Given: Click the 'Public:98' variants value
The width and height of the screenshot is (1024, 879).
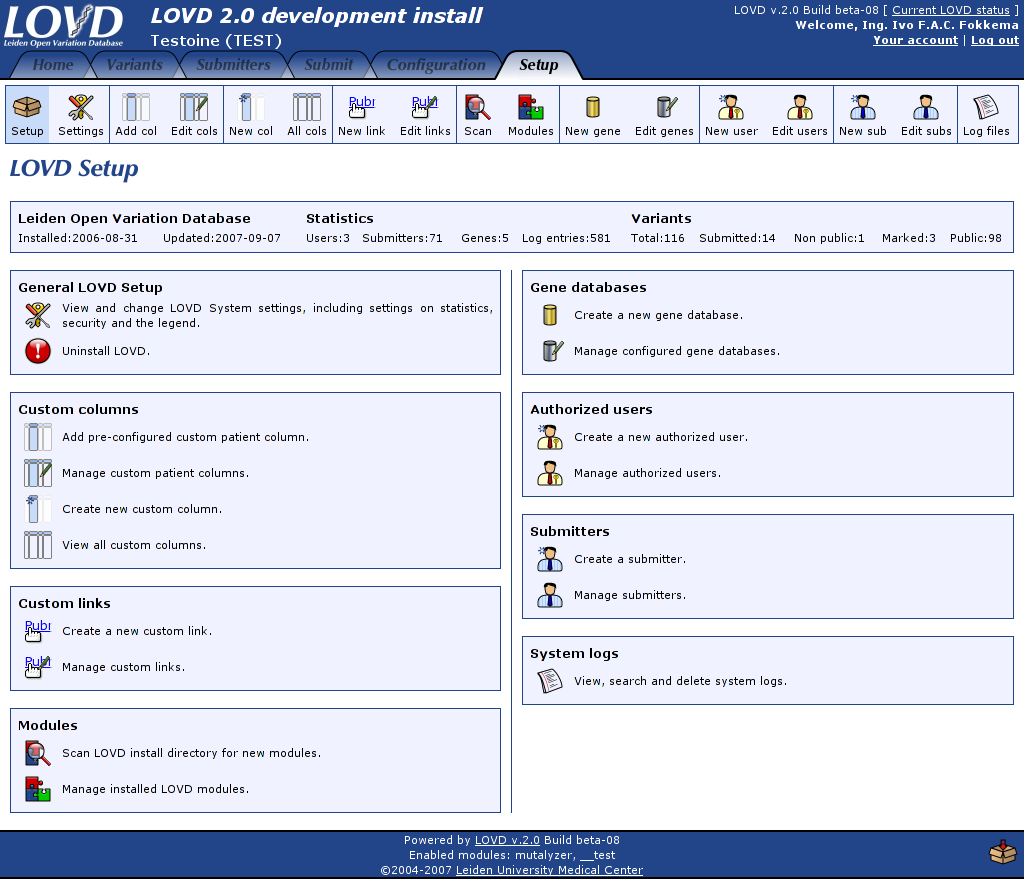Looking at the screenshot, I should tap(976, 238).
